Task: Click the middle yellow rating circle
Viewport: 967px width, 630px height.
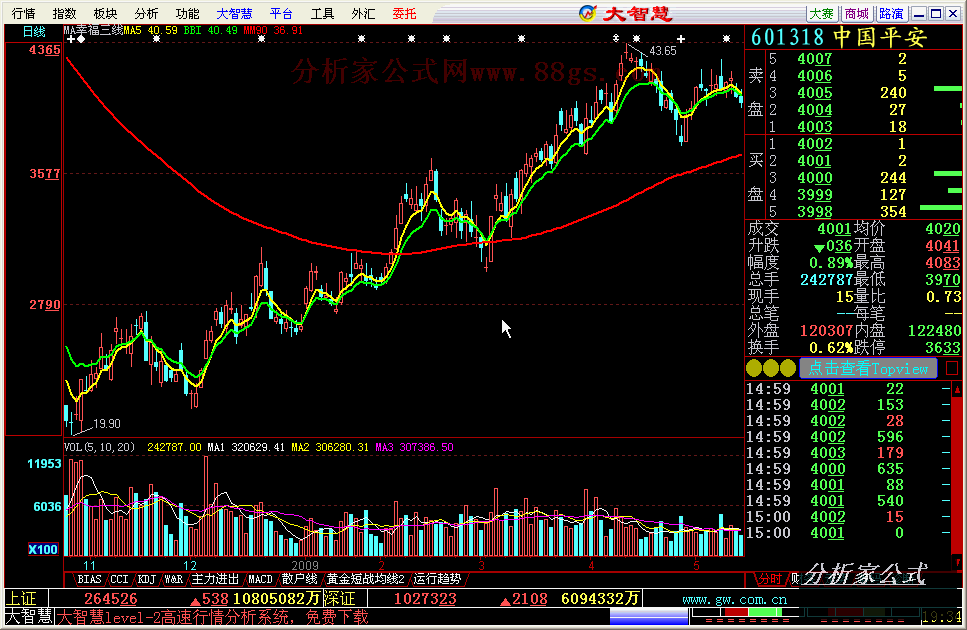Action: click(771, 369)
